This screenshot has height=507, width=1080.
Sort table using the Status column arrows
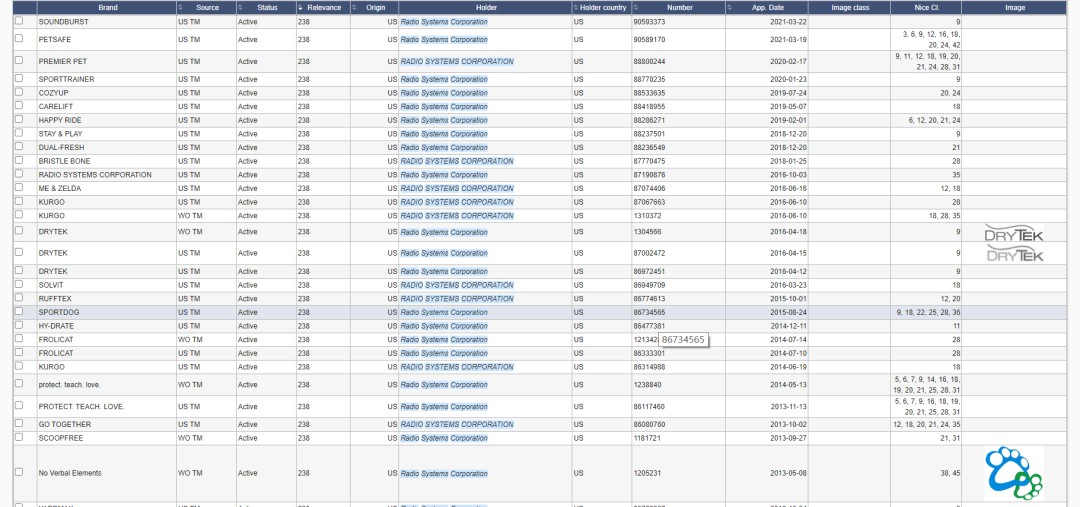coord(240,8)
